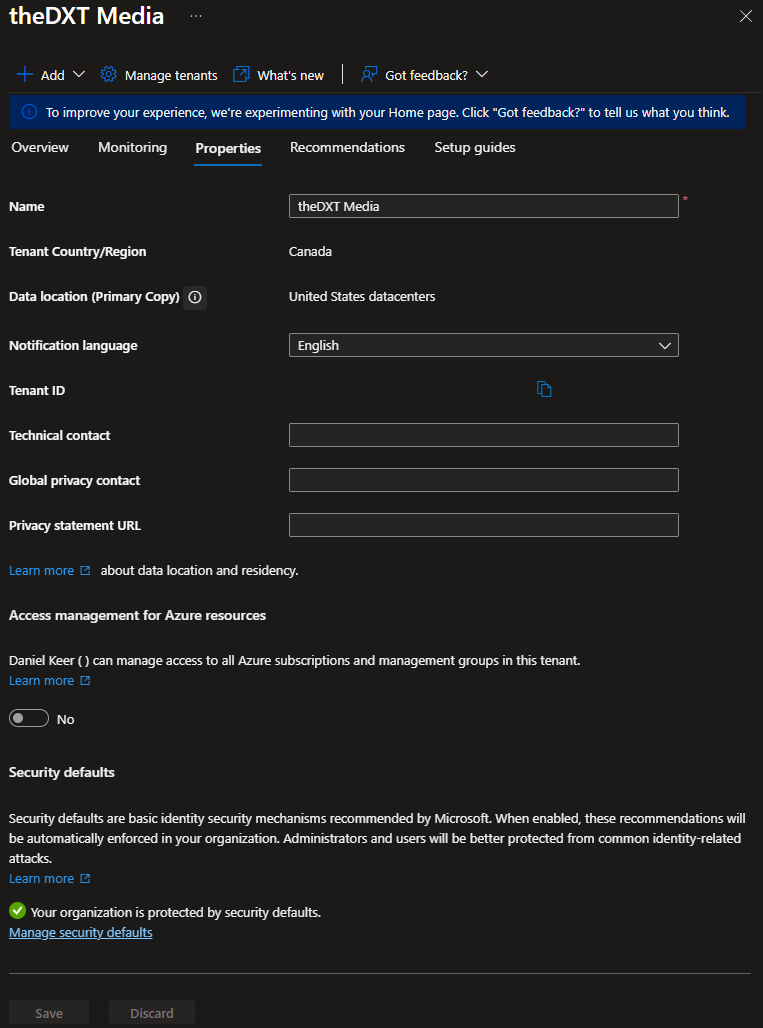Copy the Tenant ID with the copy icon
The width and height of the screenshot is (763, 1028).
544,389
